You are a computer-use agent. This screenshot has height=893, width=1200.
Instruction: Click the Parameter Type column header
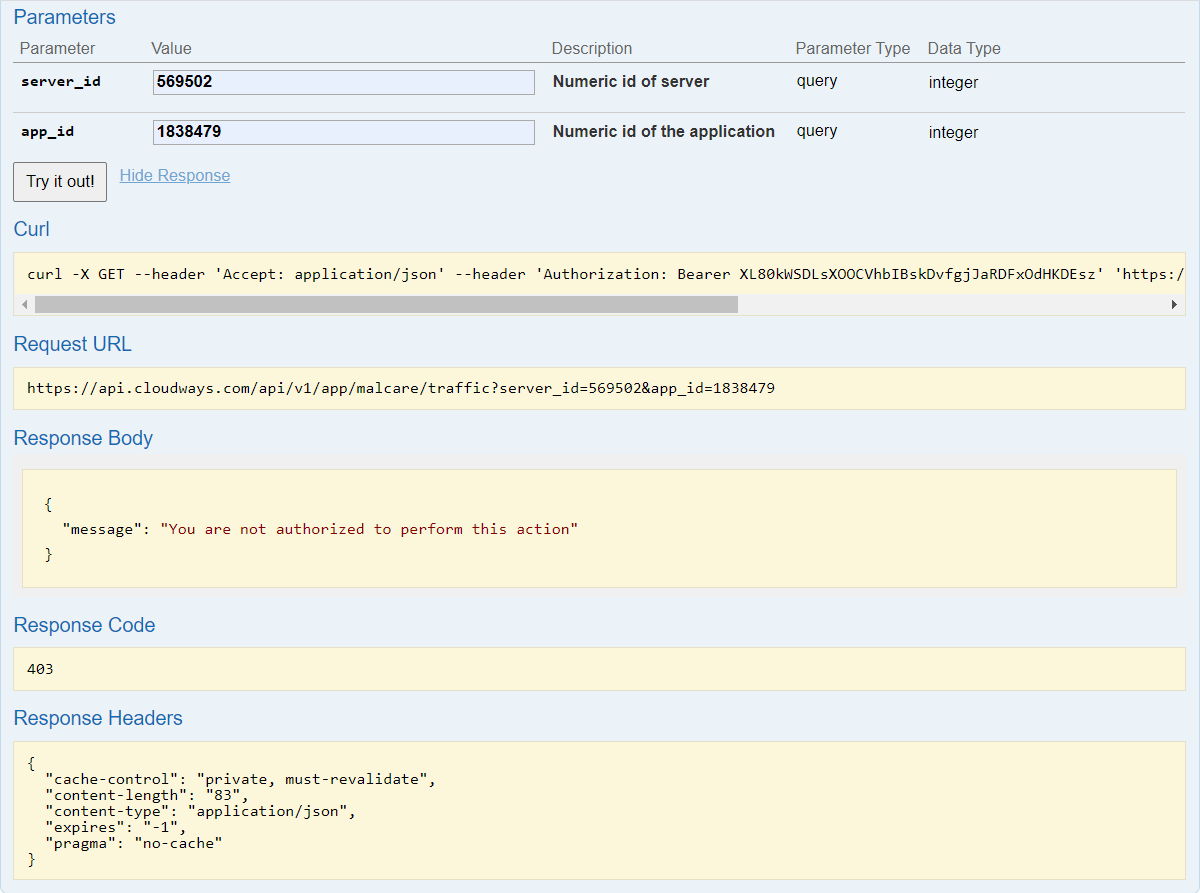pyautogui.click(x=852, y=49)
